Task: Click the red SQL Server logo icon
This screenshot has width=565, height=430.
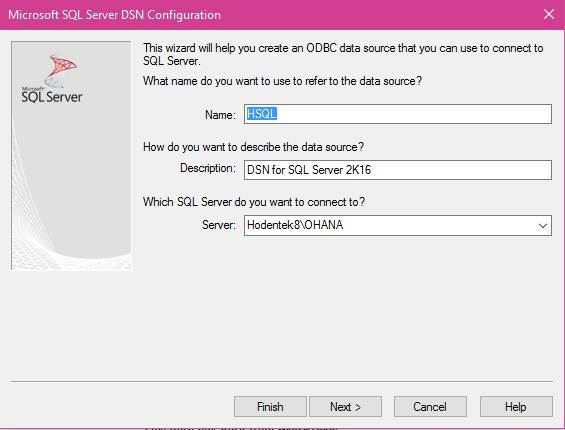Action: pyautogui.click(x=60, y=70)
